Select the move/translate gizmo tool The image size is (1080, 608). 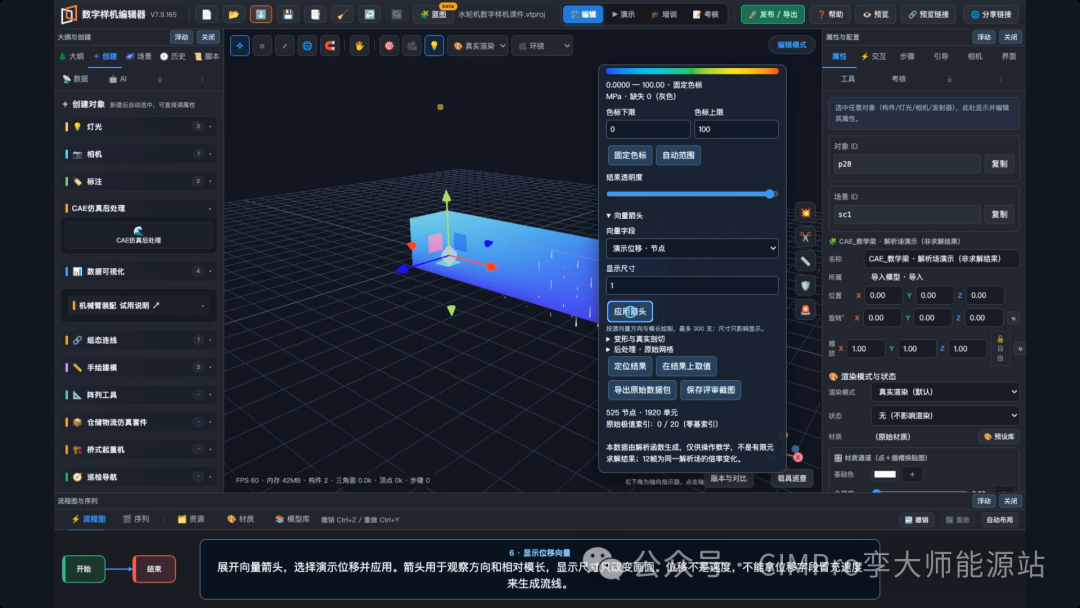(x=240, y=45)
